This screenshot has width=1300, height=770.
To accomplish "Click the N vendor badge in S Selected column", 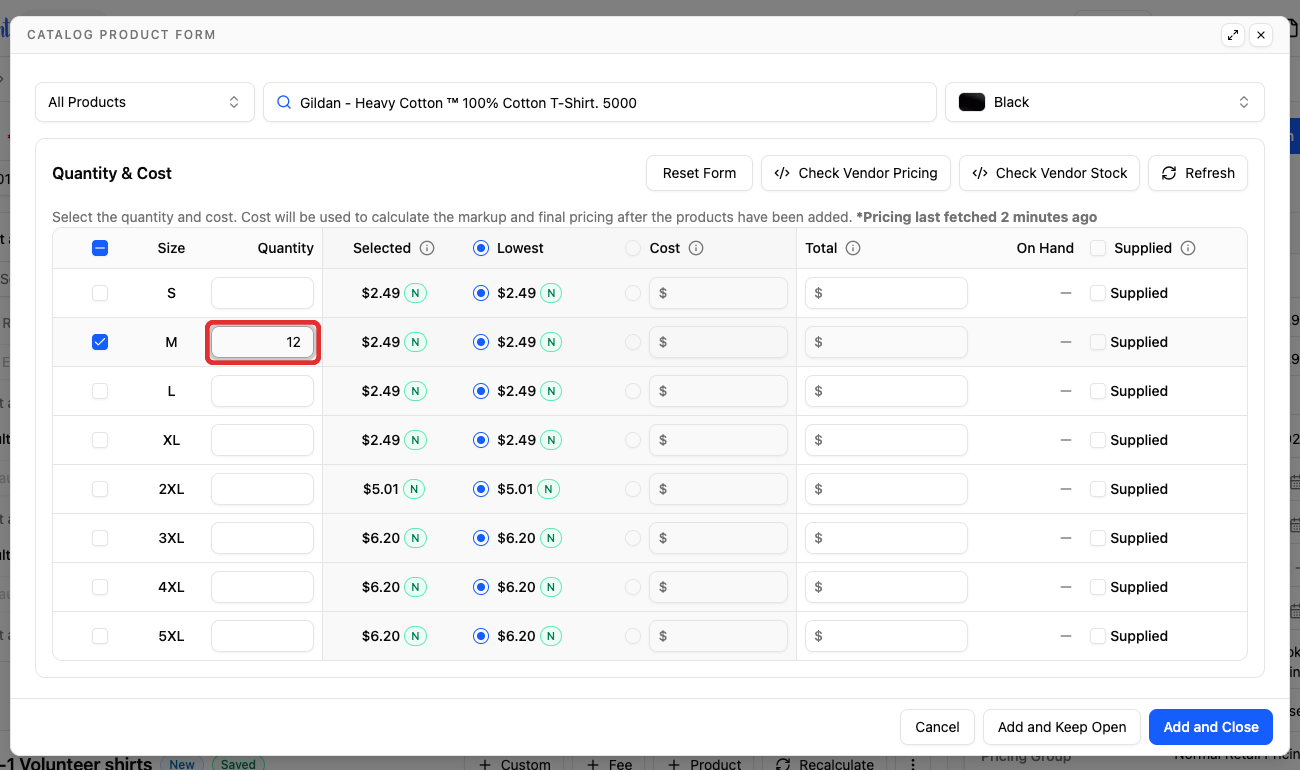I will [x=415, y=293].
